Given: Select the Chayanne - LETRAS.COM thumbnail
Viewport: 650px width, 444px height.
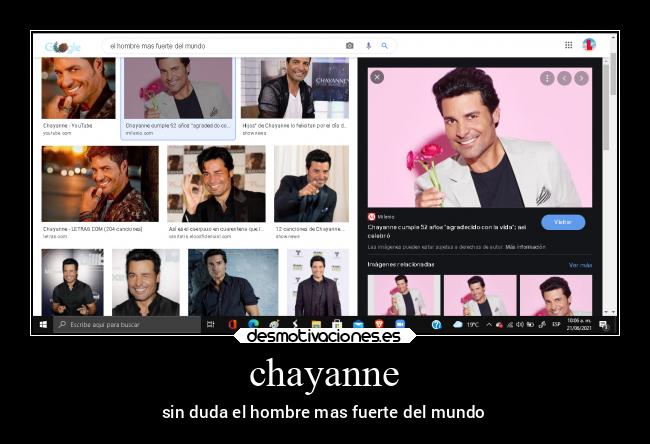Looking at the screenshot, I should point(100,184).
